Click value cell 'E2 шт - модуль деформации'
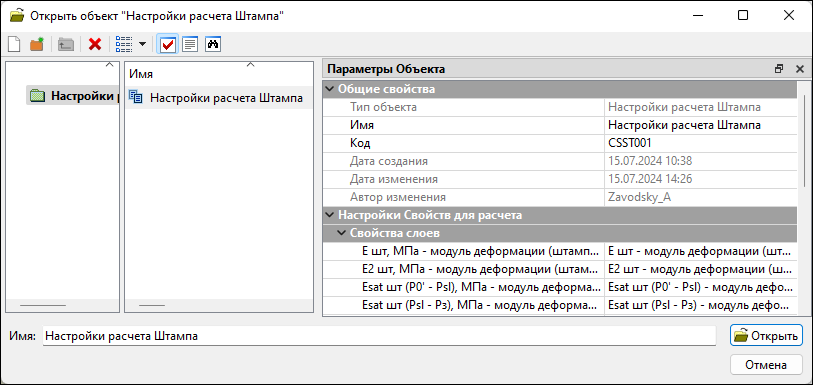813x385 pixels. [x=700, y=269]
